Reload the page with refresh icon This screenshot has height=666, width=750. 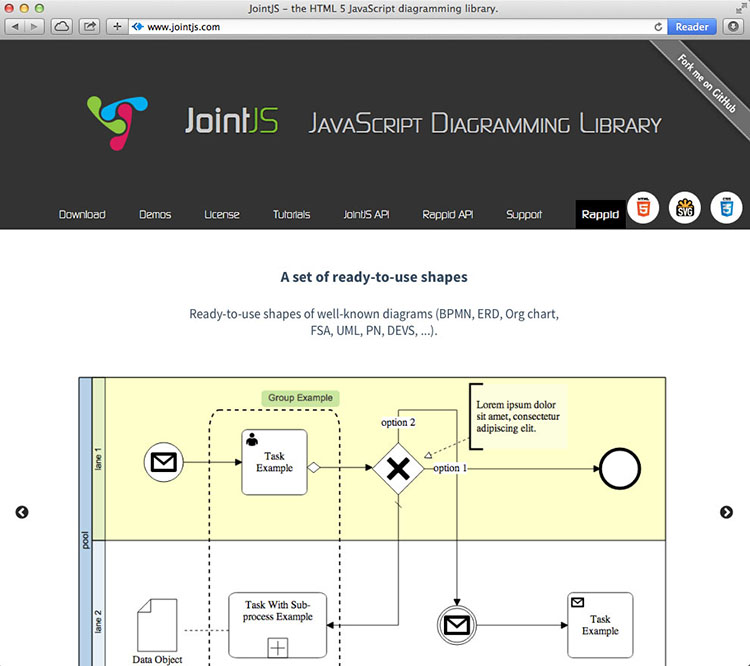(x=658, y=27)
